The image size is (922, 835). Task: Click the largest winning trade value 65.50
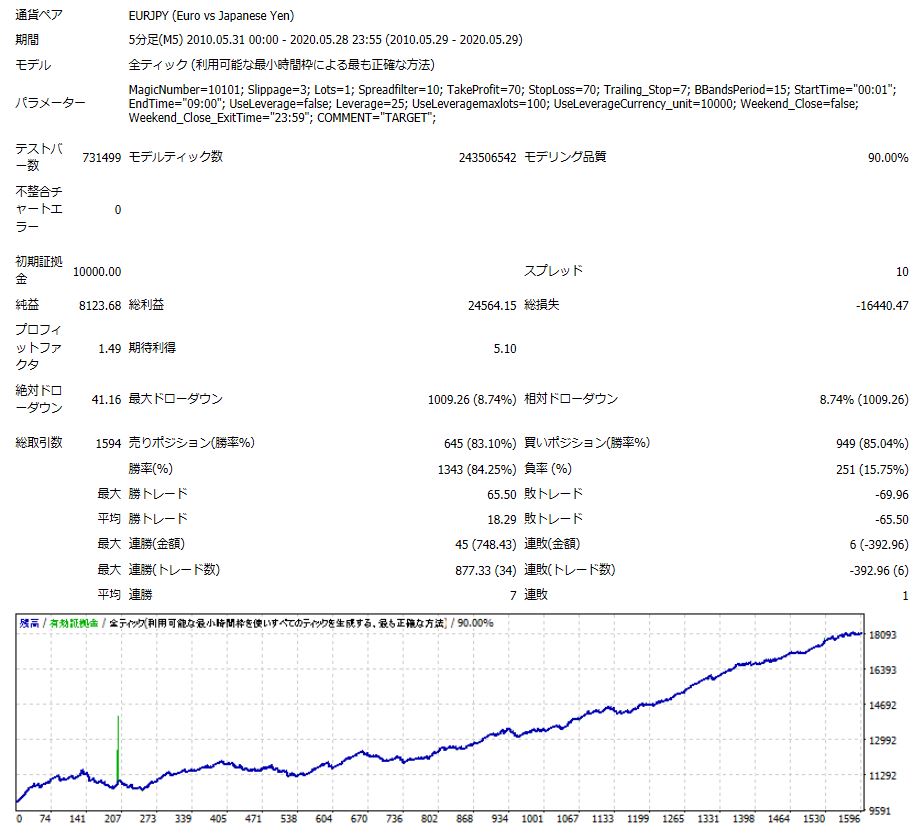point(502,495)
